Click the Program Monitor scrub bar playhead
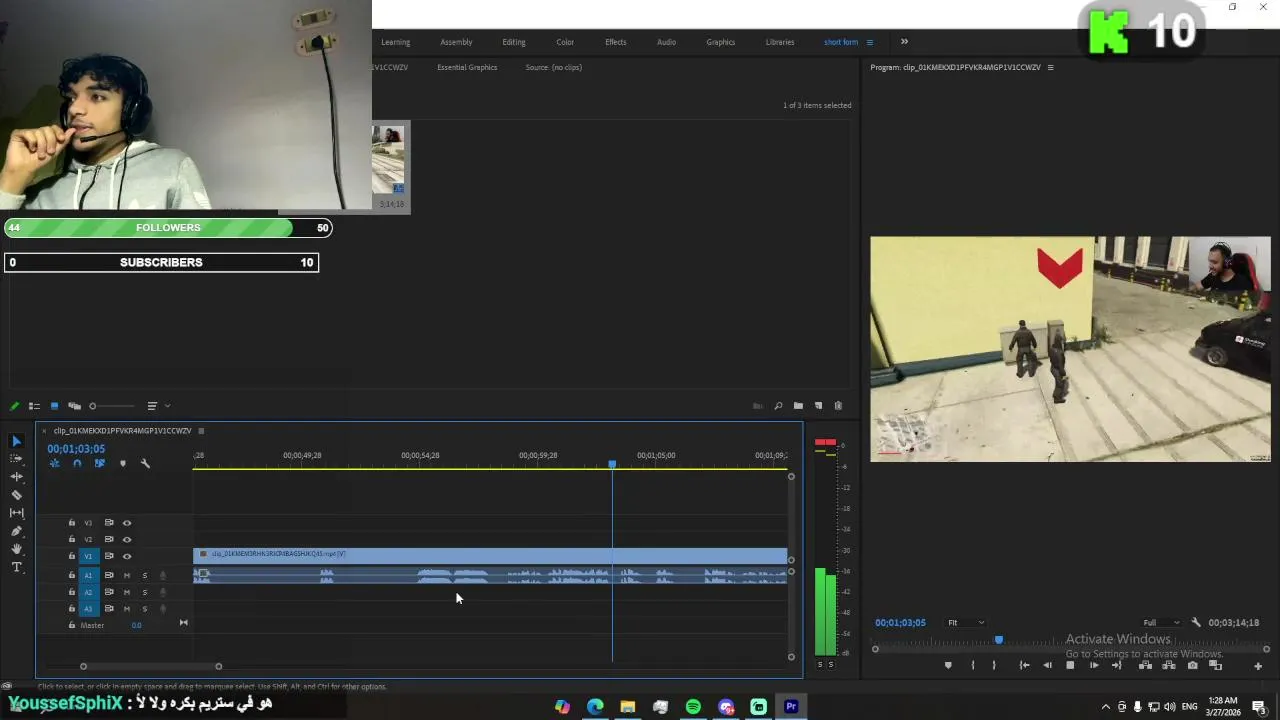 tap(998, 640)
